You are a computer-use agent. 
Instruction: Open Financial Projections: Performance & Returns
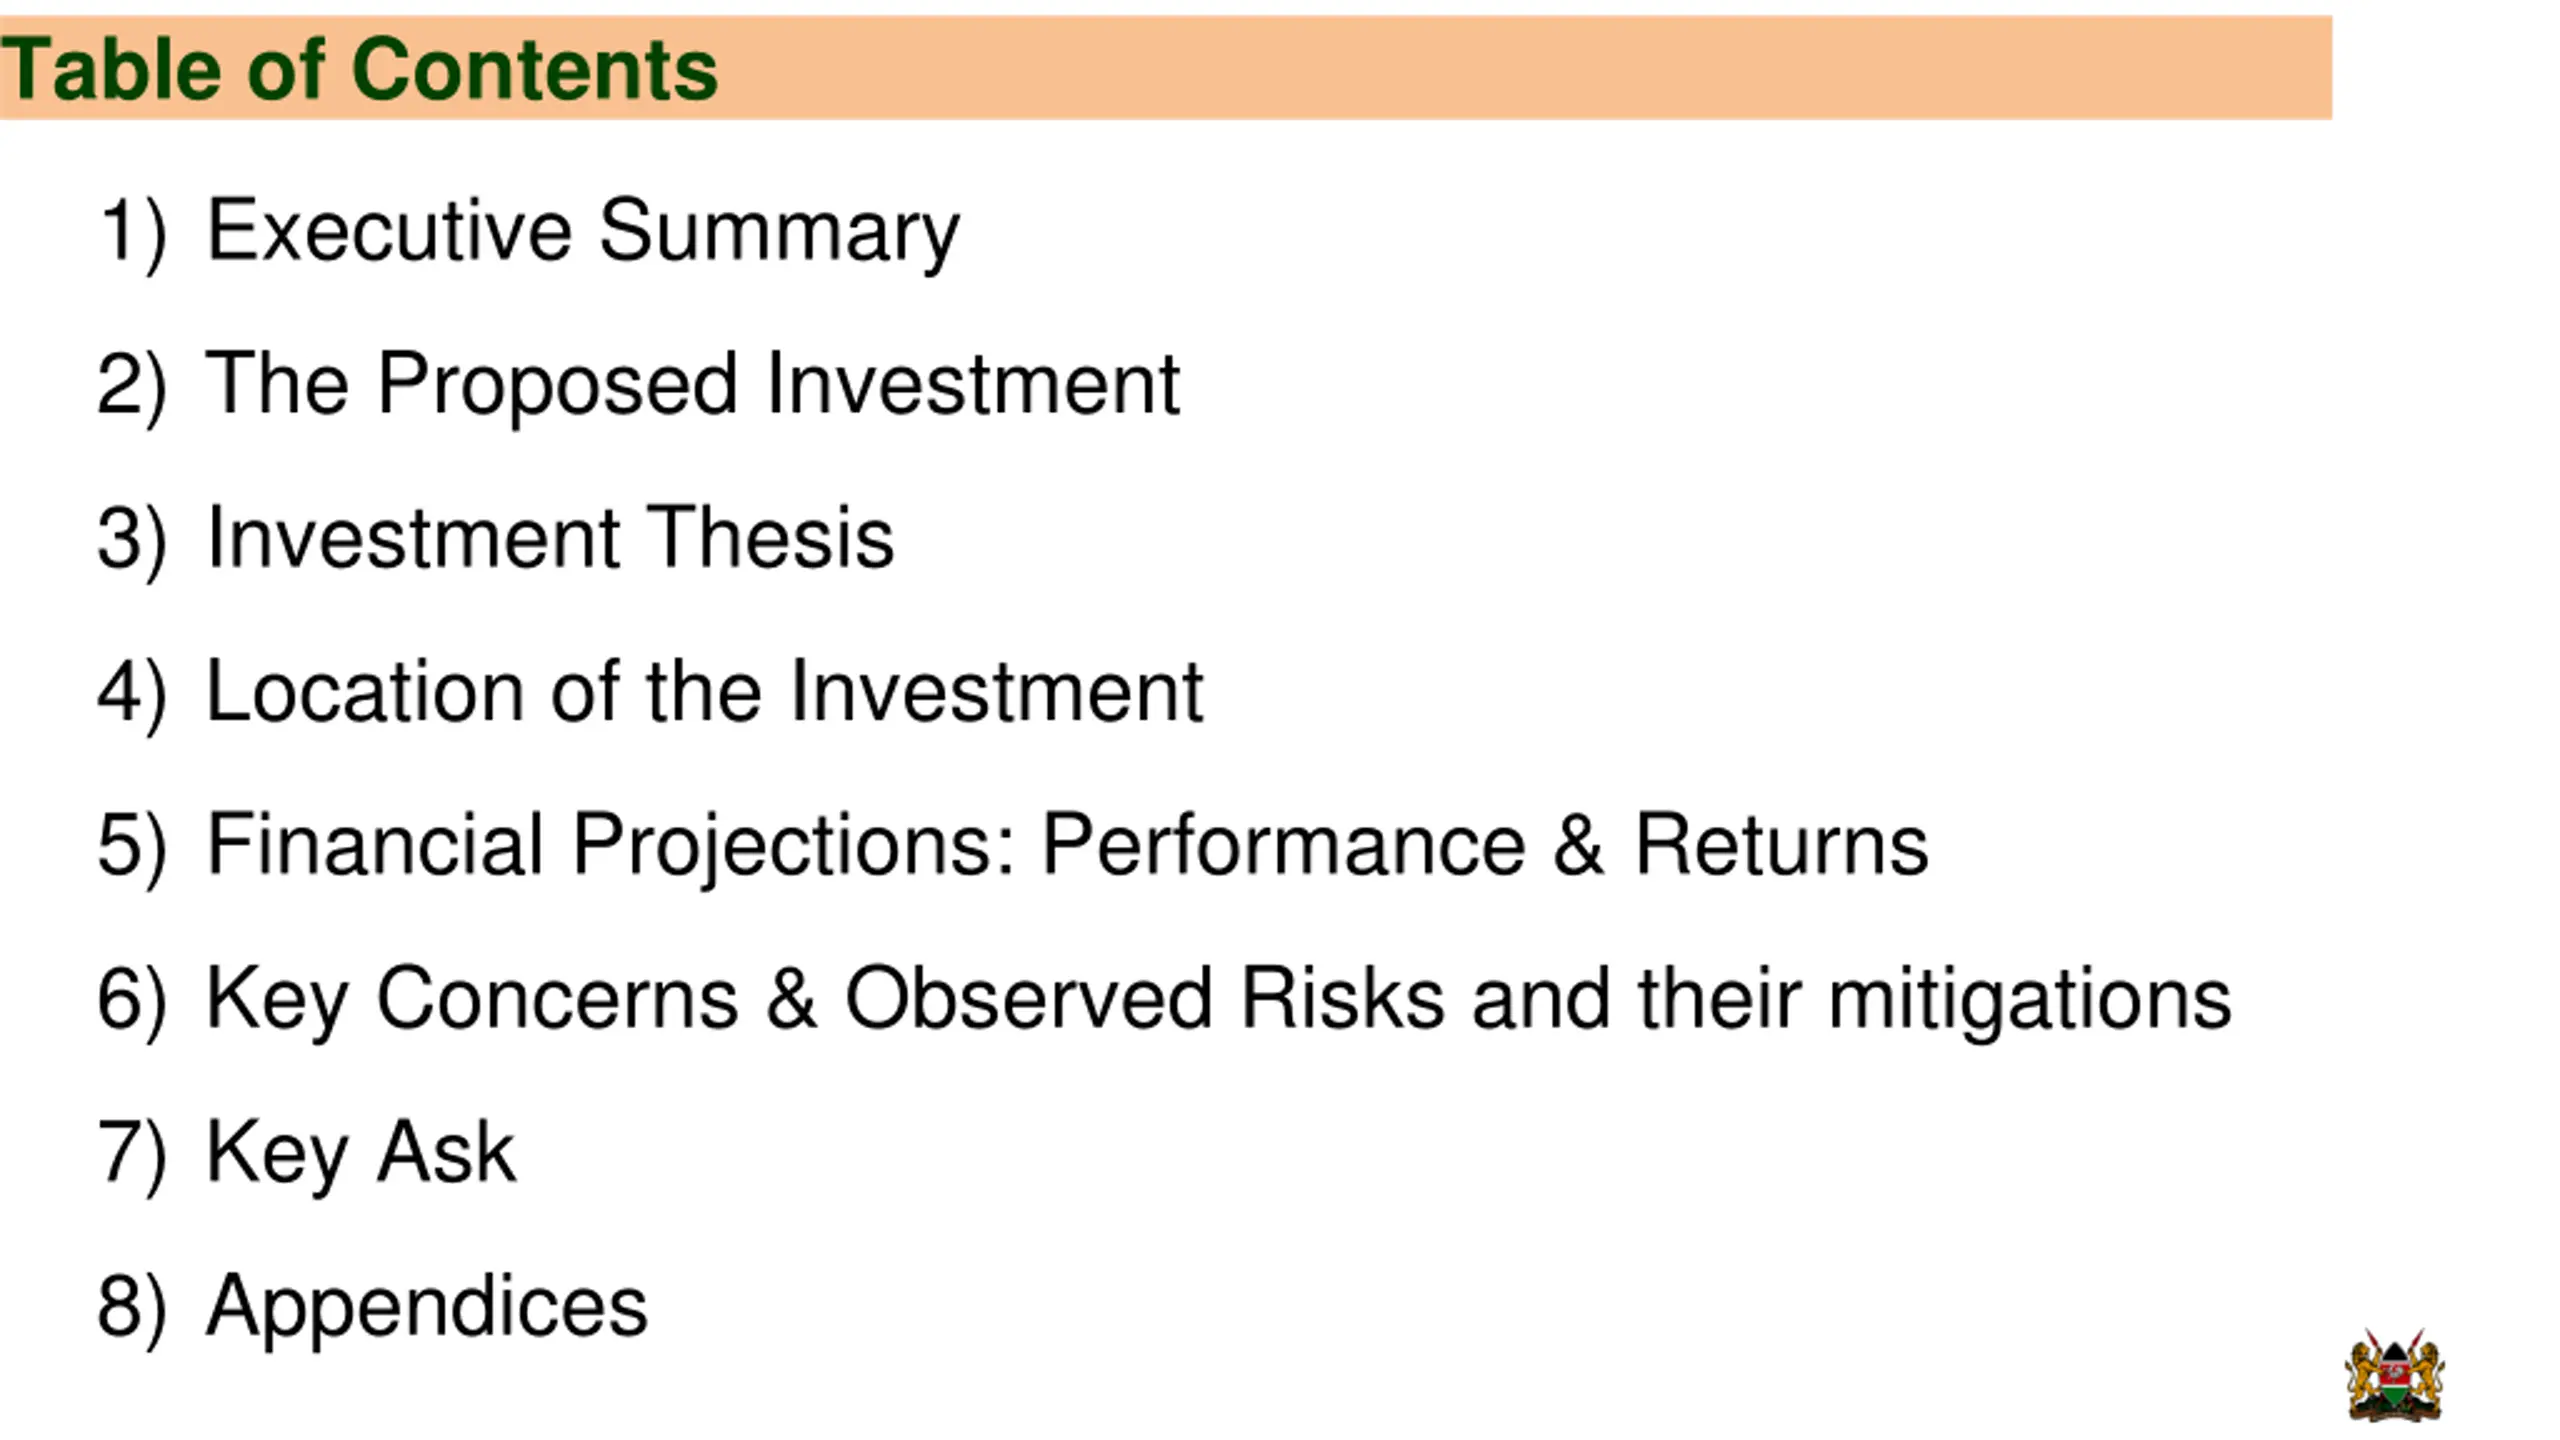pos(1068,846)
